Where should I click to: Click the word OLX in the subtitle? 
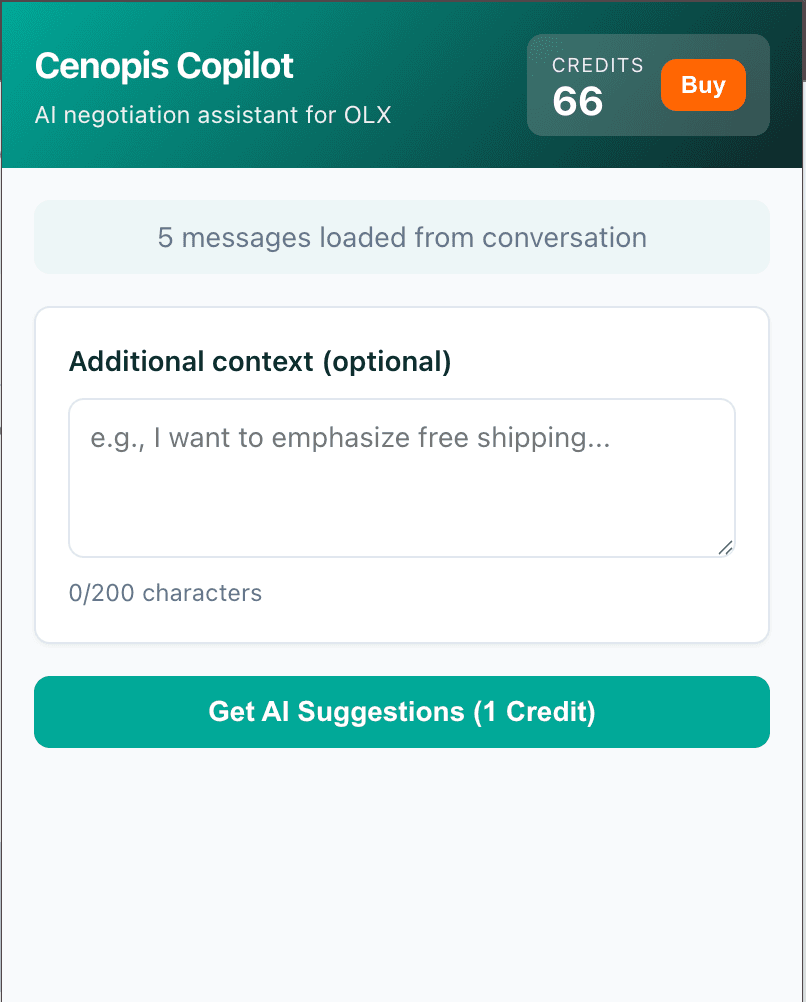pos(367,115)
